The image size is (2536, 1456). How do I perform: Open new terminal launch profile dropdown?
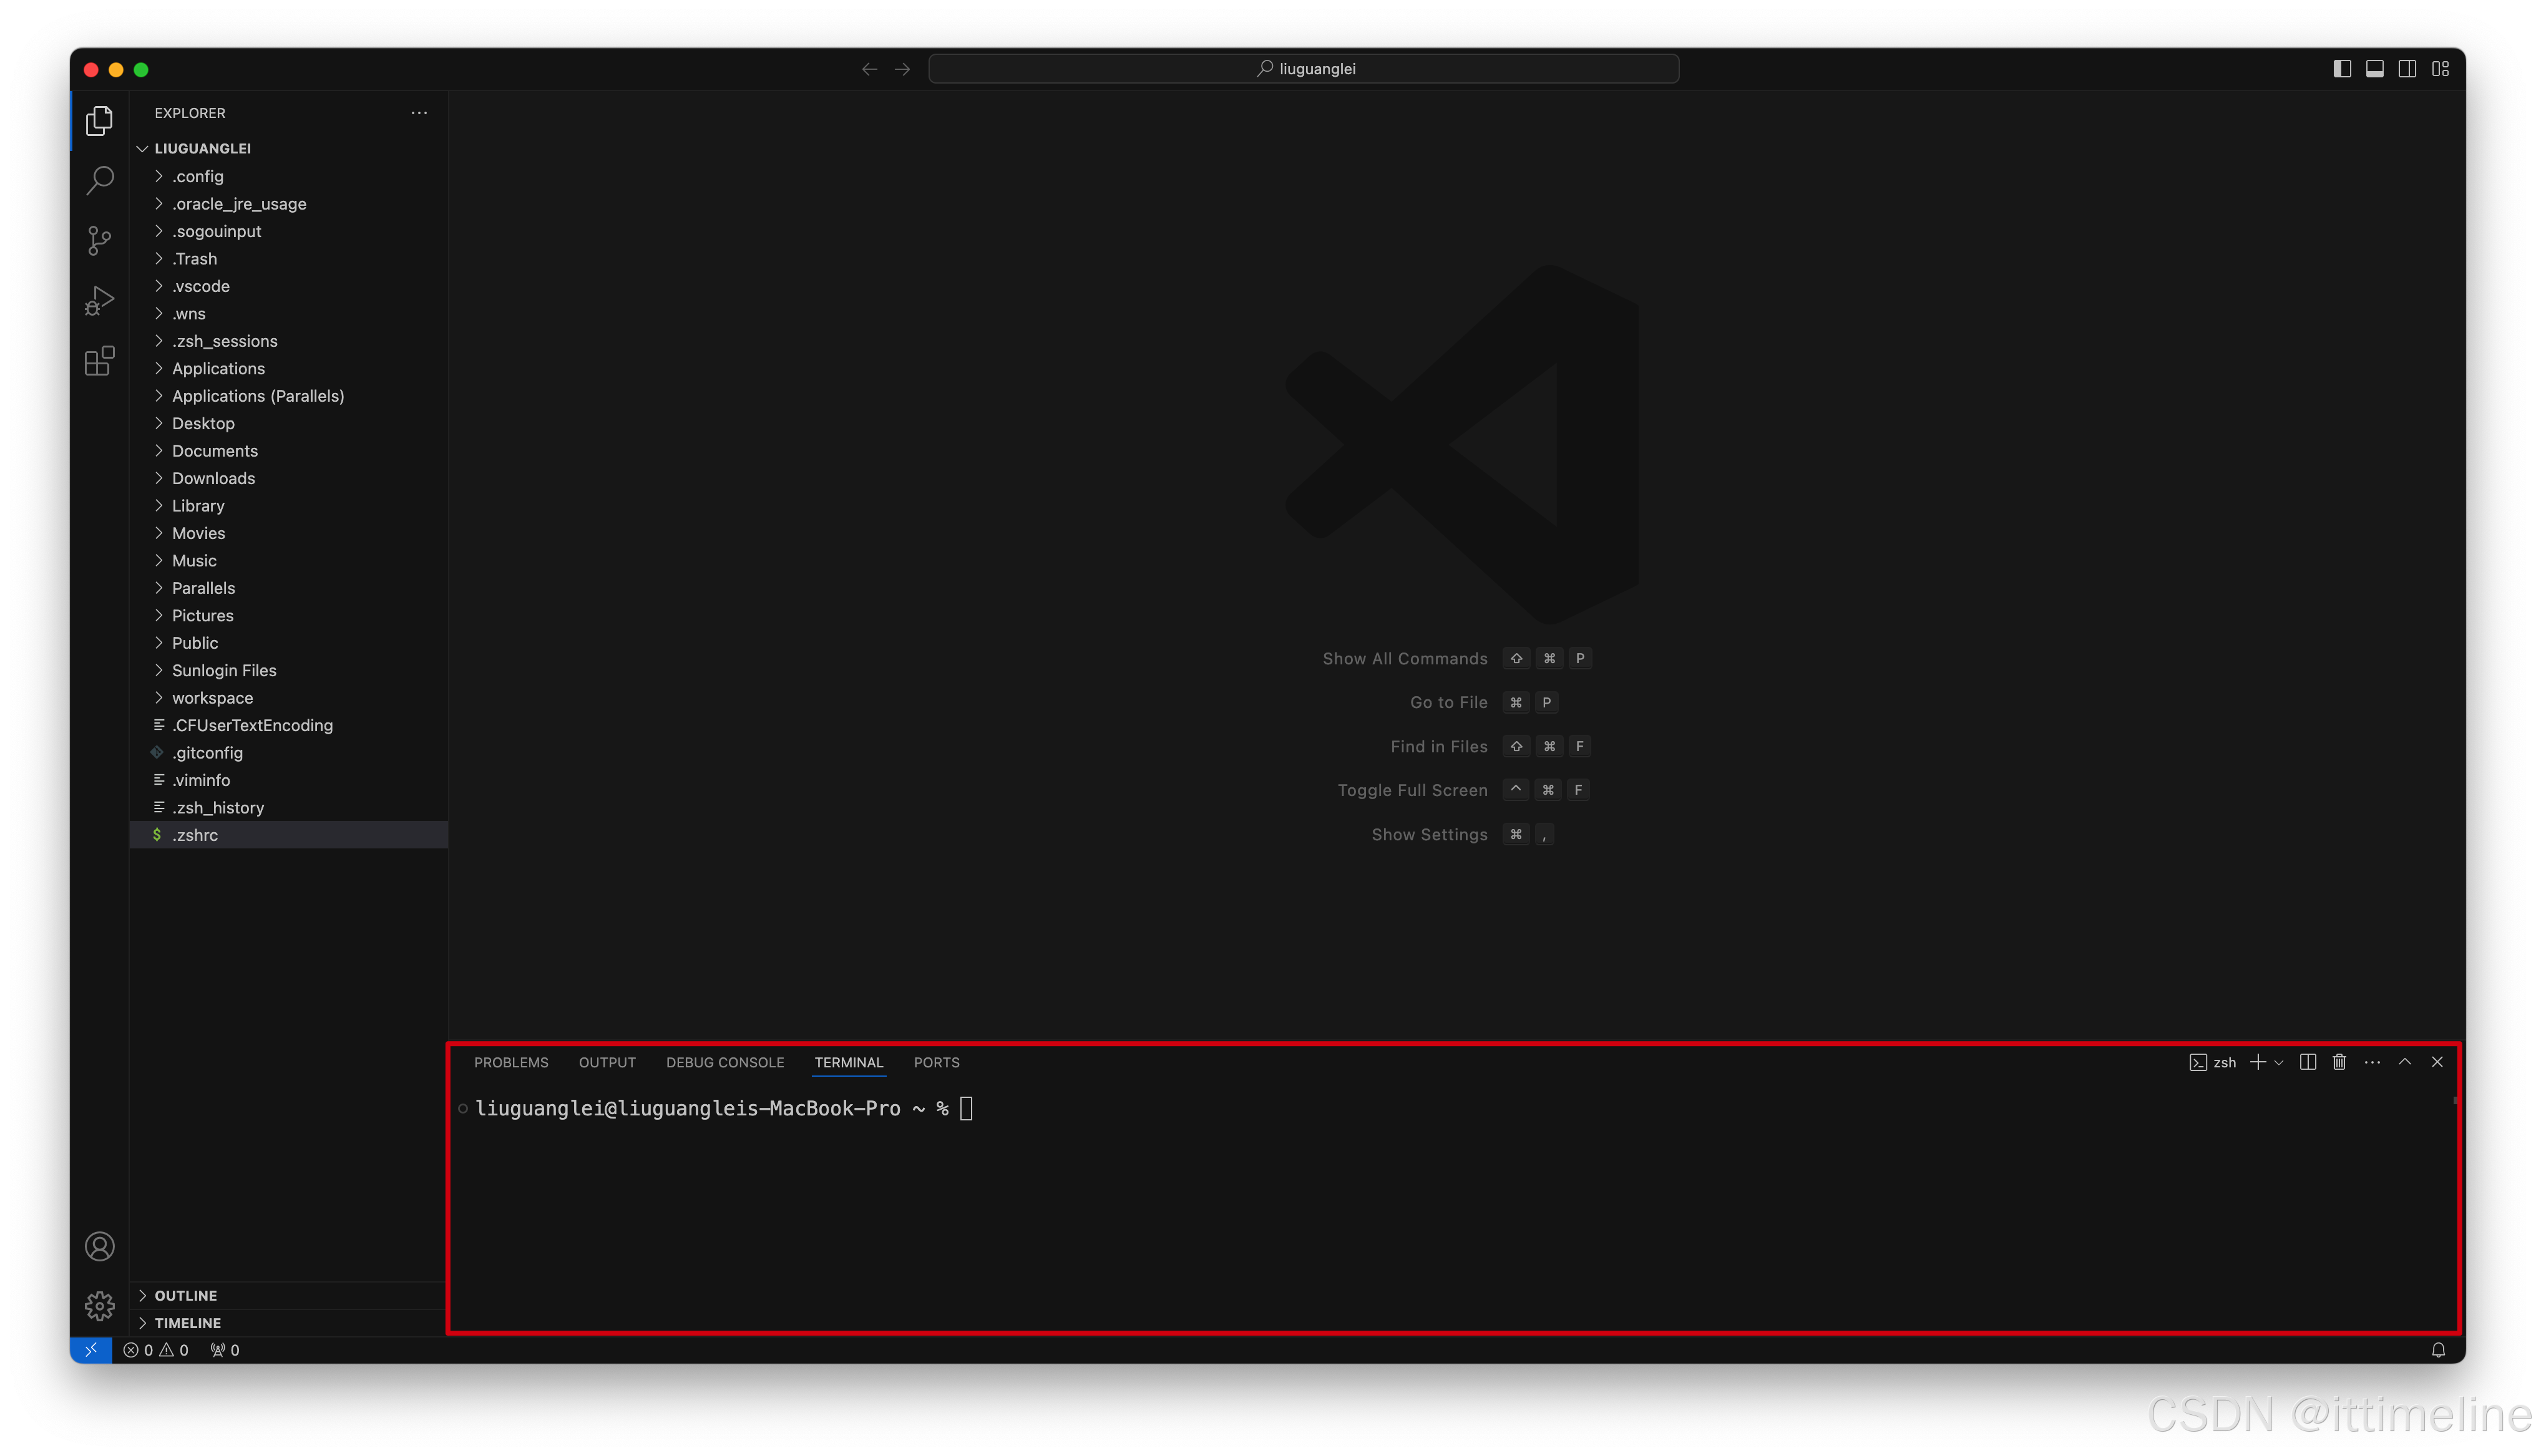coord(2279,1062)
